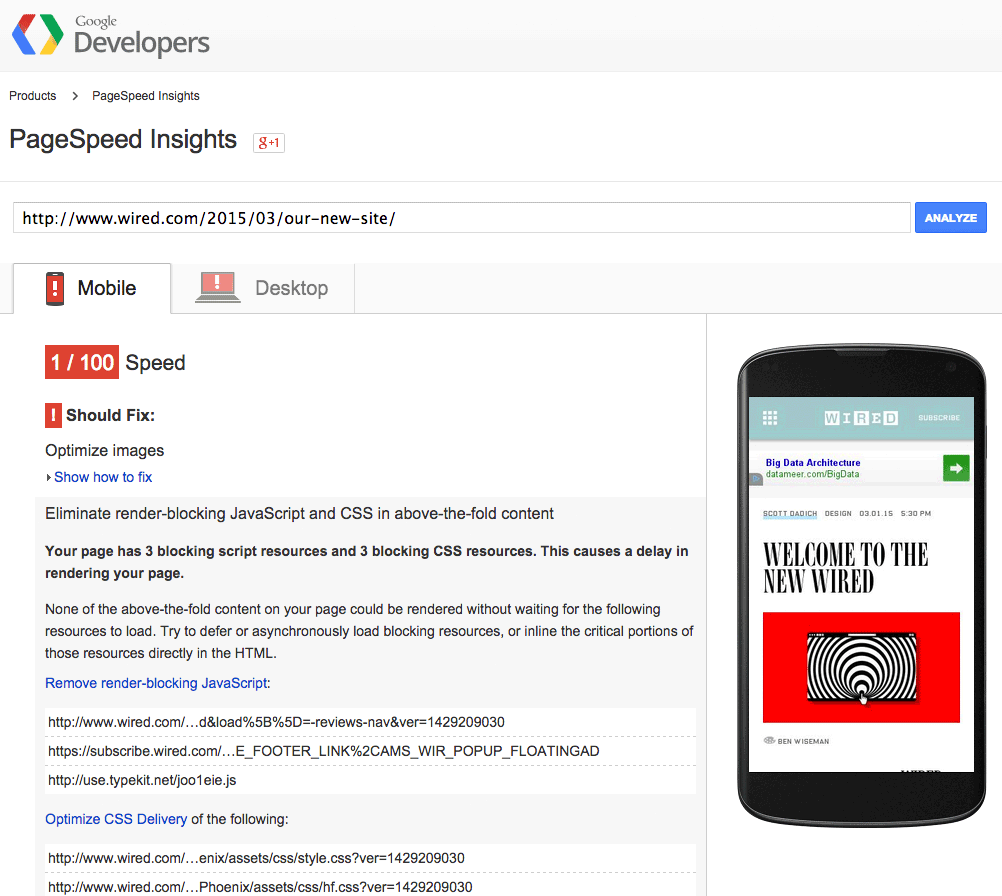
Task: Click Big Data Architecture ad in preview
Action: tap(813, 463)
